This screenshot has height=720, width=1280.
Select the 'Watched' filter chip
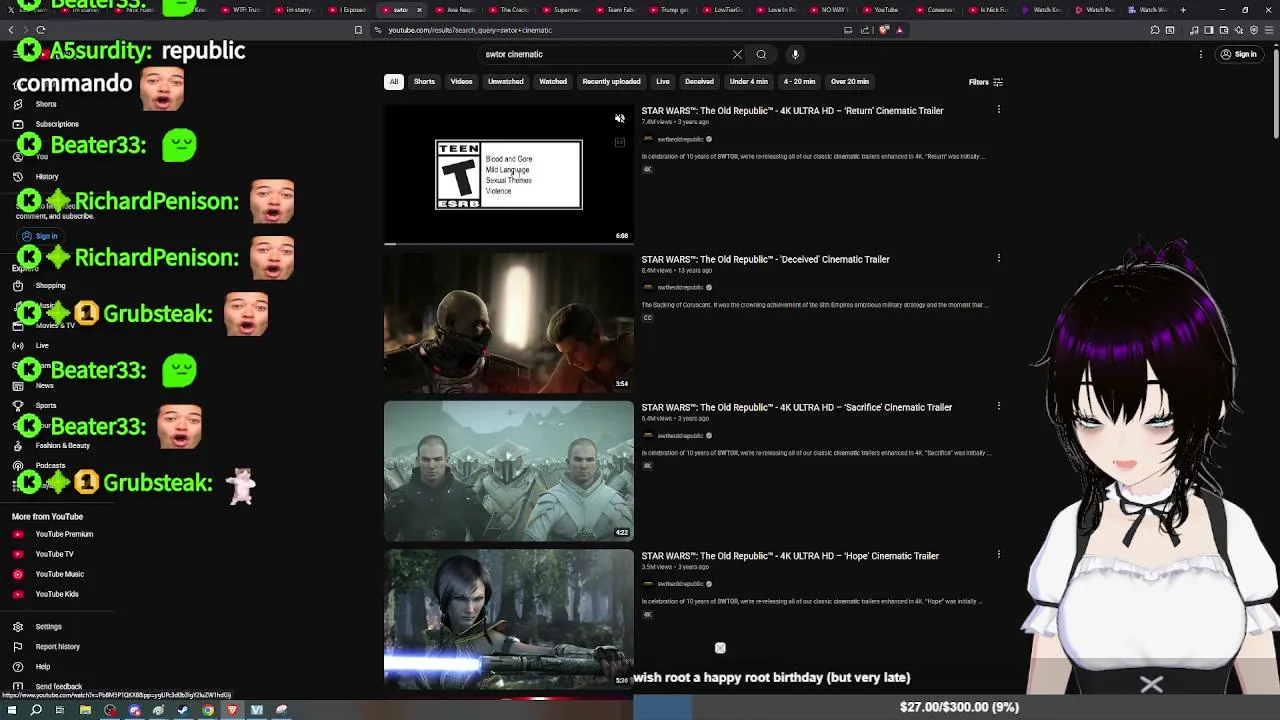coord(553,82)
